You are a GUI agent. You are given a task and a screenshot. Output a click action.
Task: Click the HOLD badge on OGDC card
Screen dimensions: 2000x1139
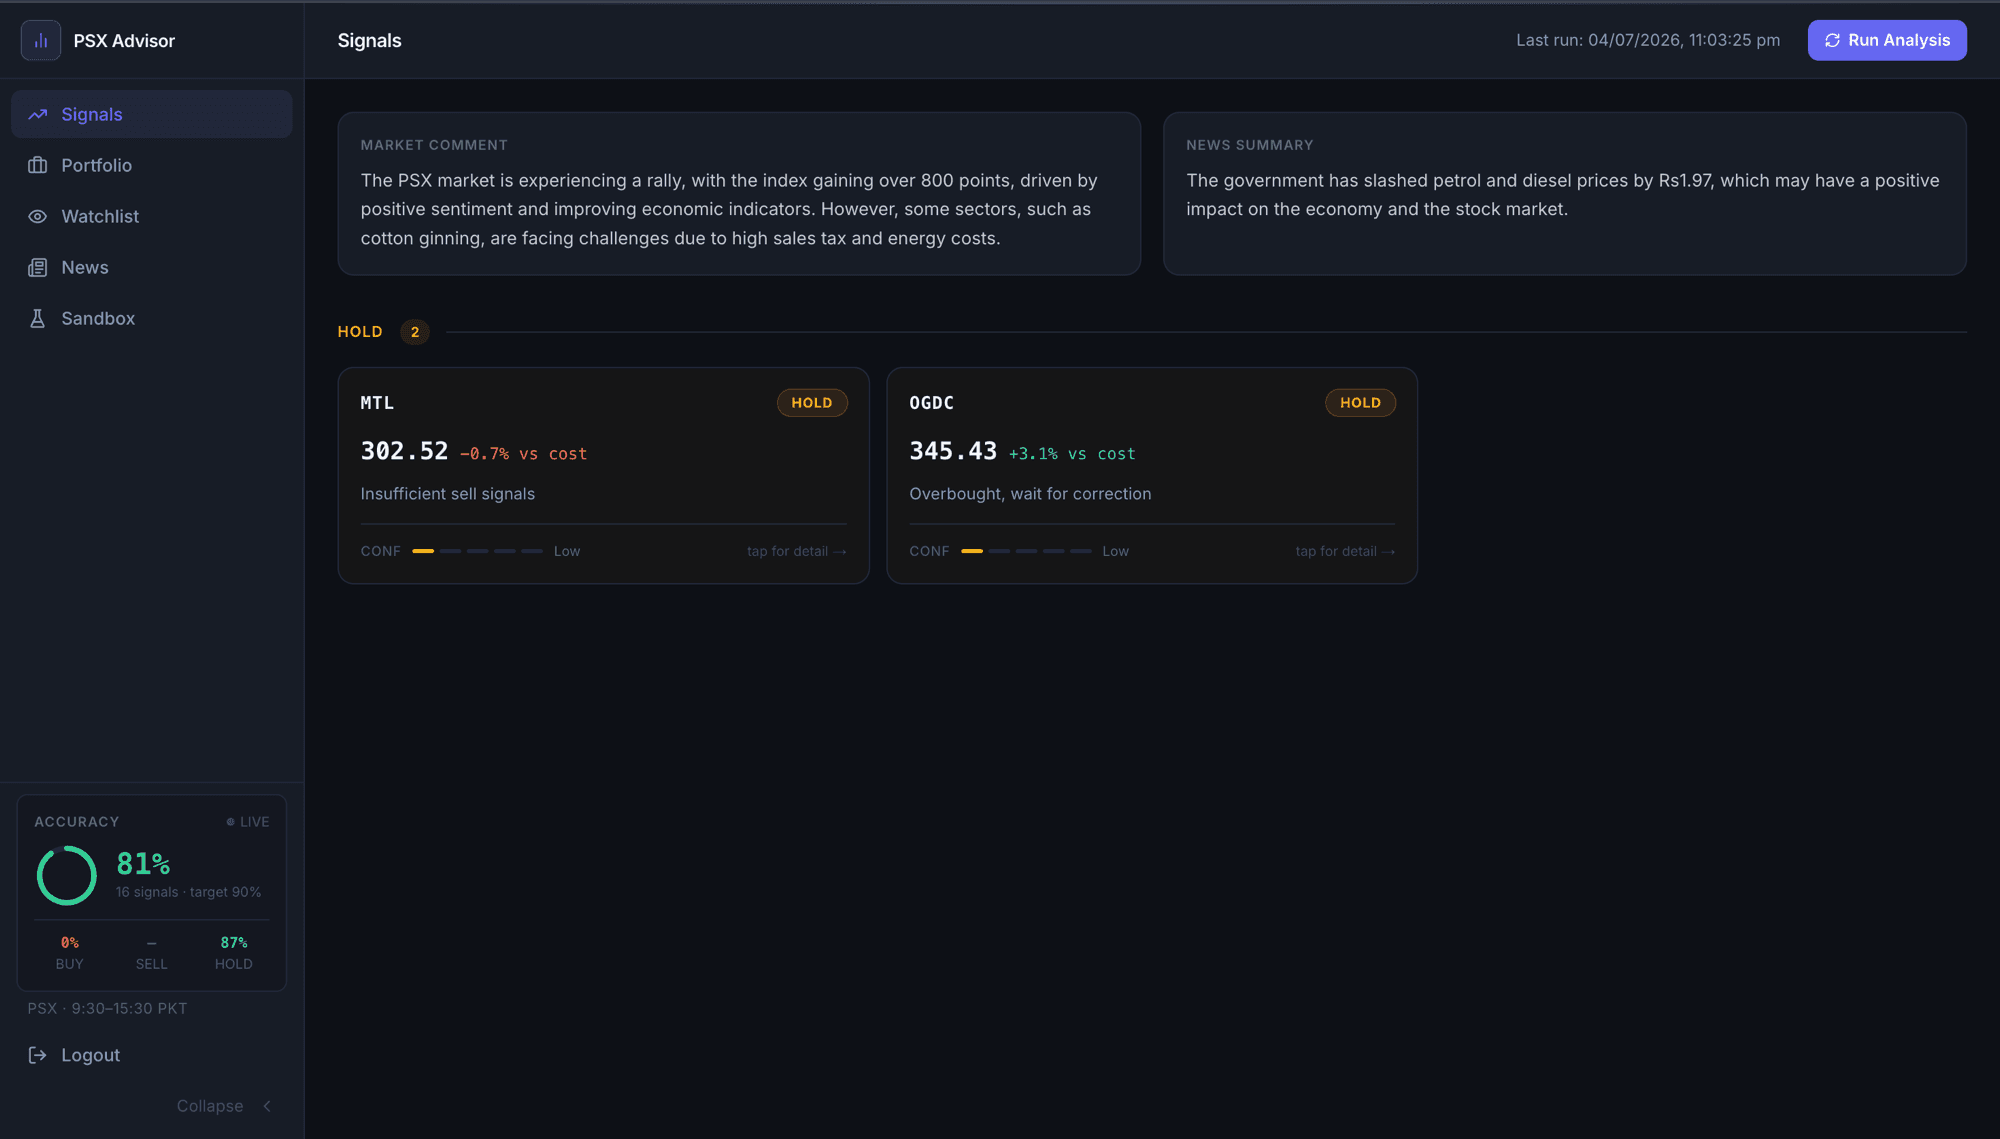click(1360, 403)
